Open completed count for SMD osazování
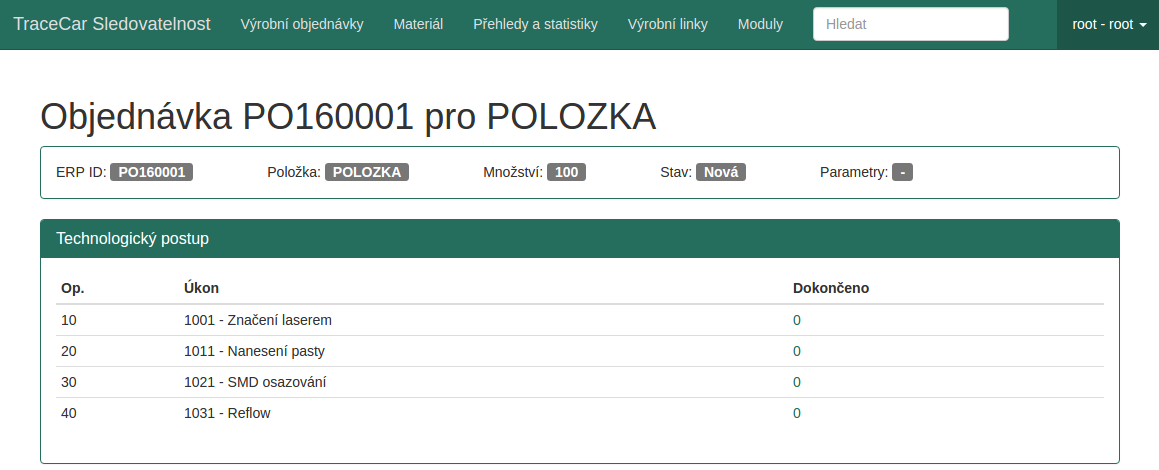Viewport: 1159px width, 470px height. pyautogui.click(x=797, y=382)
